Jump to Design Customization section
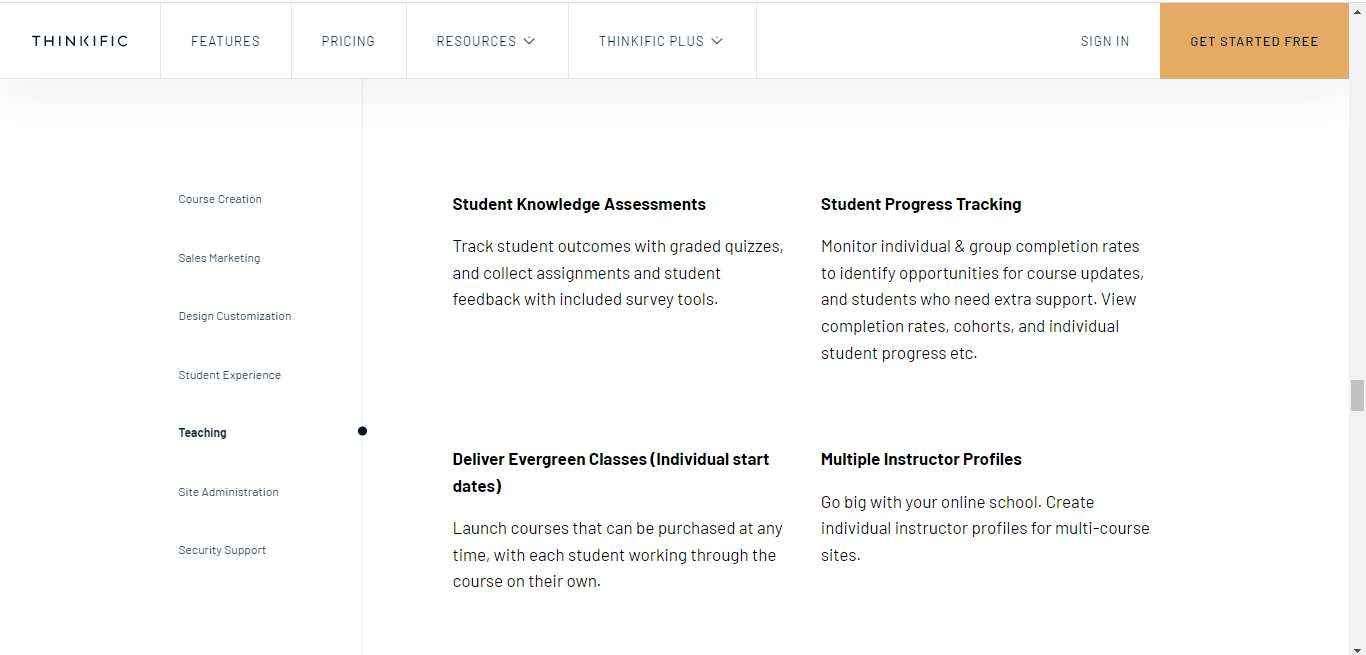Screen dimensions: 1366x655 (x=235, y=316)
